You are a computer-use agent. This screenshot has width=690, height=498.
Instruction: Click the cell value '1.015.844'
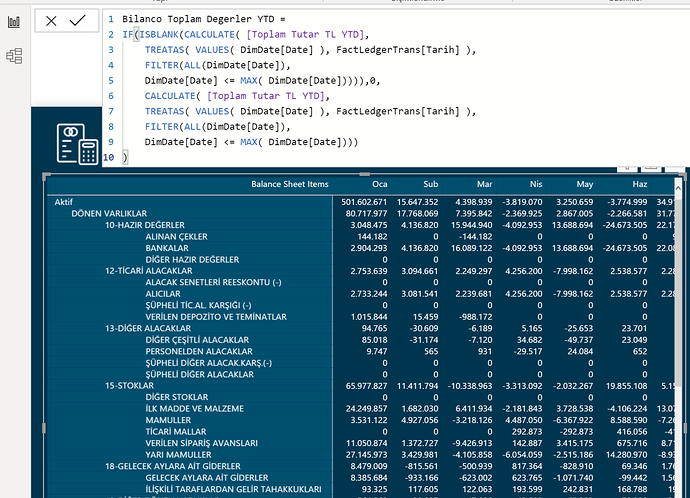click(x=369, y=317)
